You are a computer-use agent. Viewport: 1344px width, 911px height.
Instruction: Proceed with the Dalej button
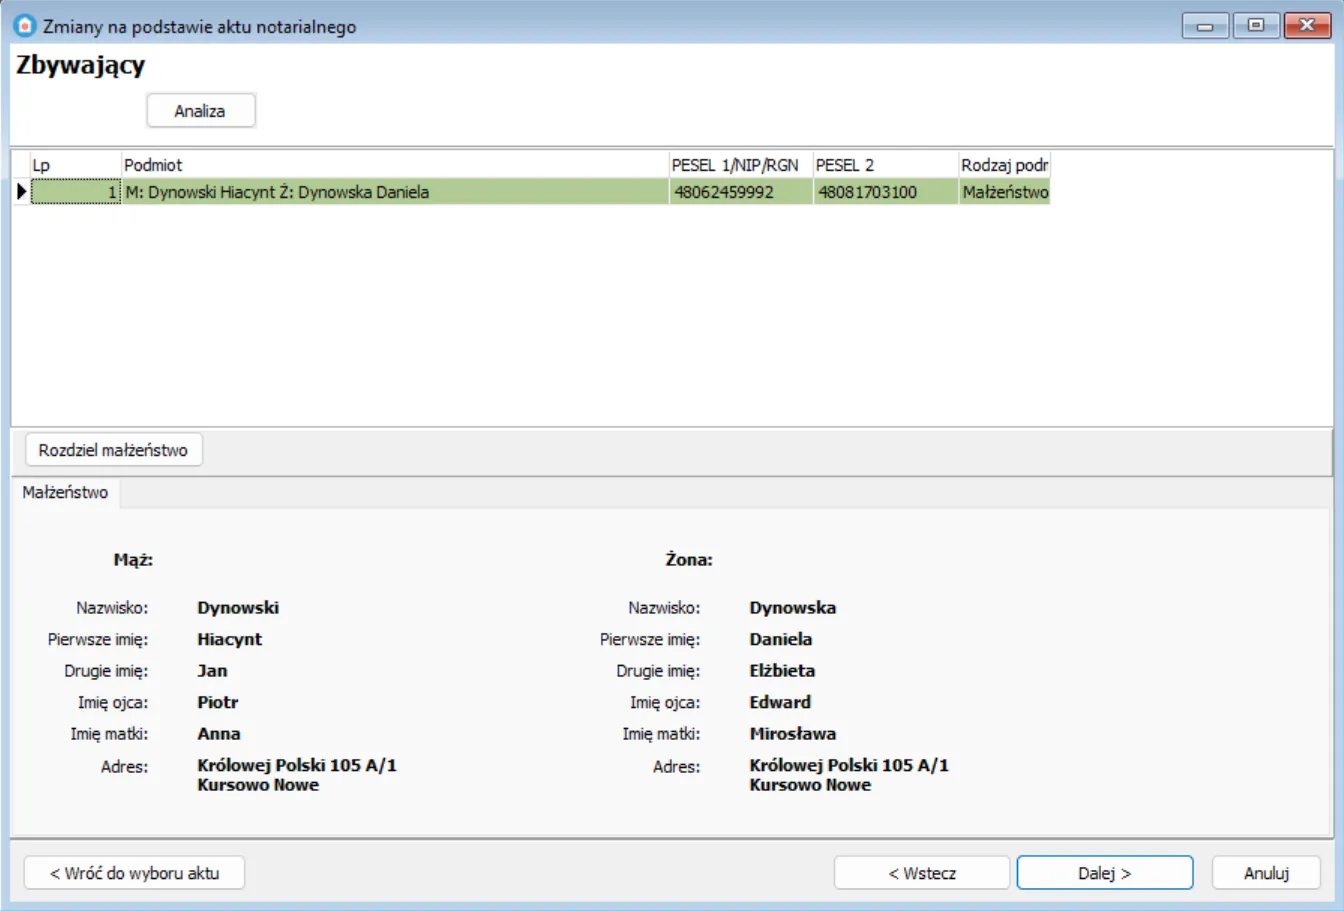click(x=1104, y=873)
